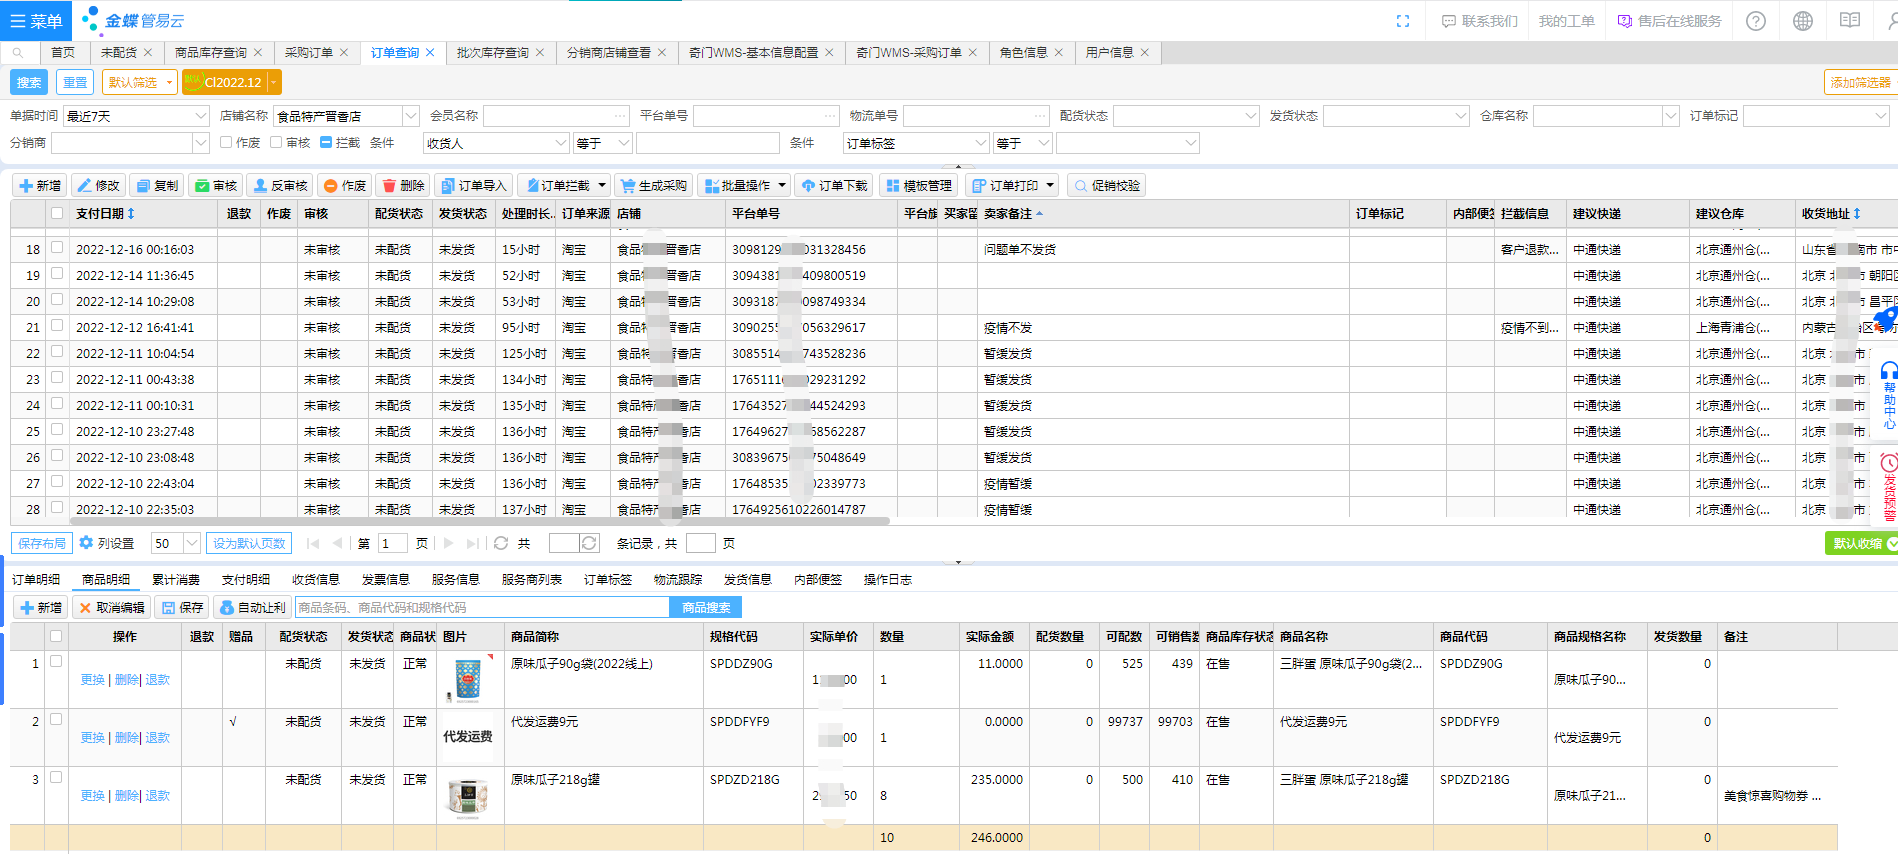Expand the 订单打印 dropdown arrow

pos(1050,186)
